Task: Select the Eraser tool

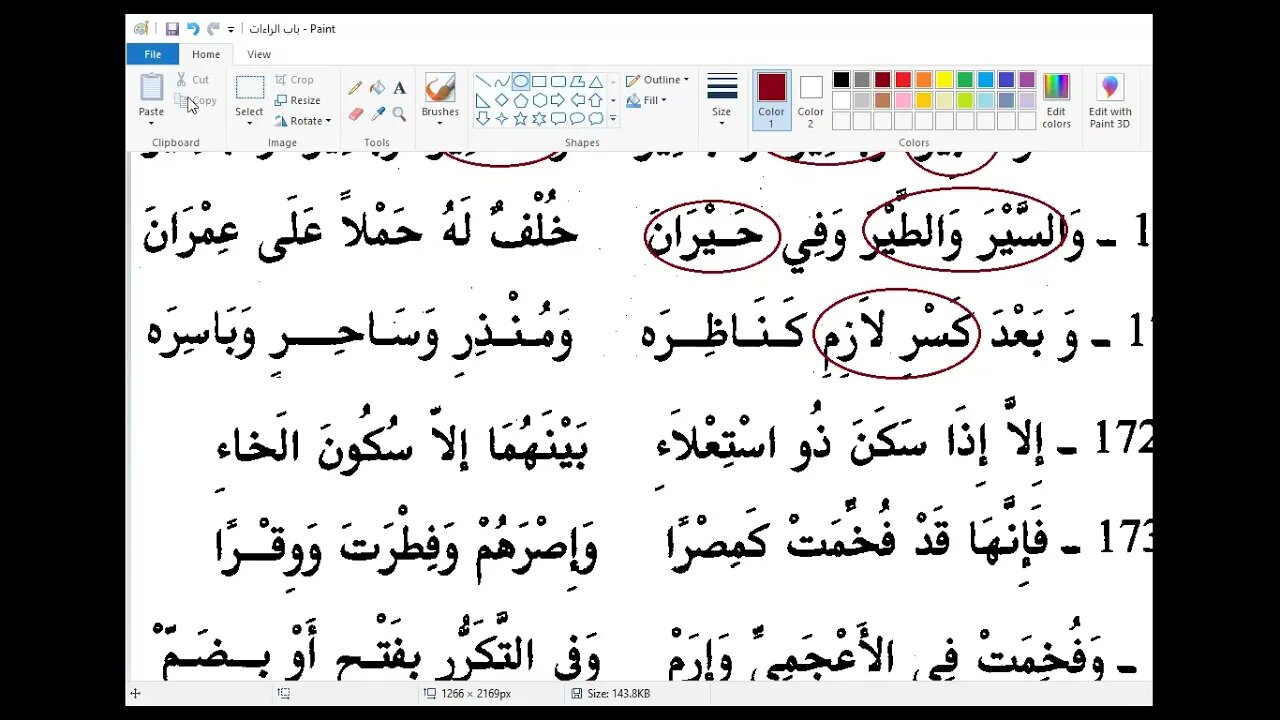Action: [x=355, y=114]
